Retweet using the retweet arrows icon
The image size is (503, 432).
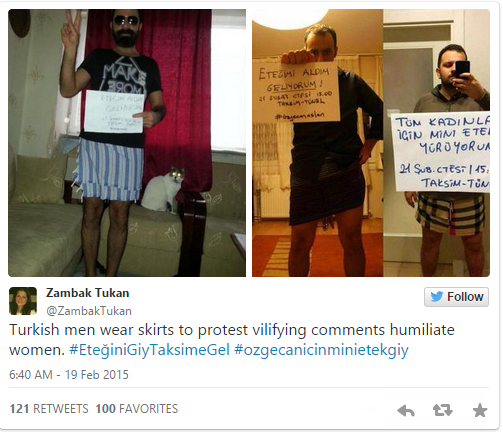click(442, 410)
